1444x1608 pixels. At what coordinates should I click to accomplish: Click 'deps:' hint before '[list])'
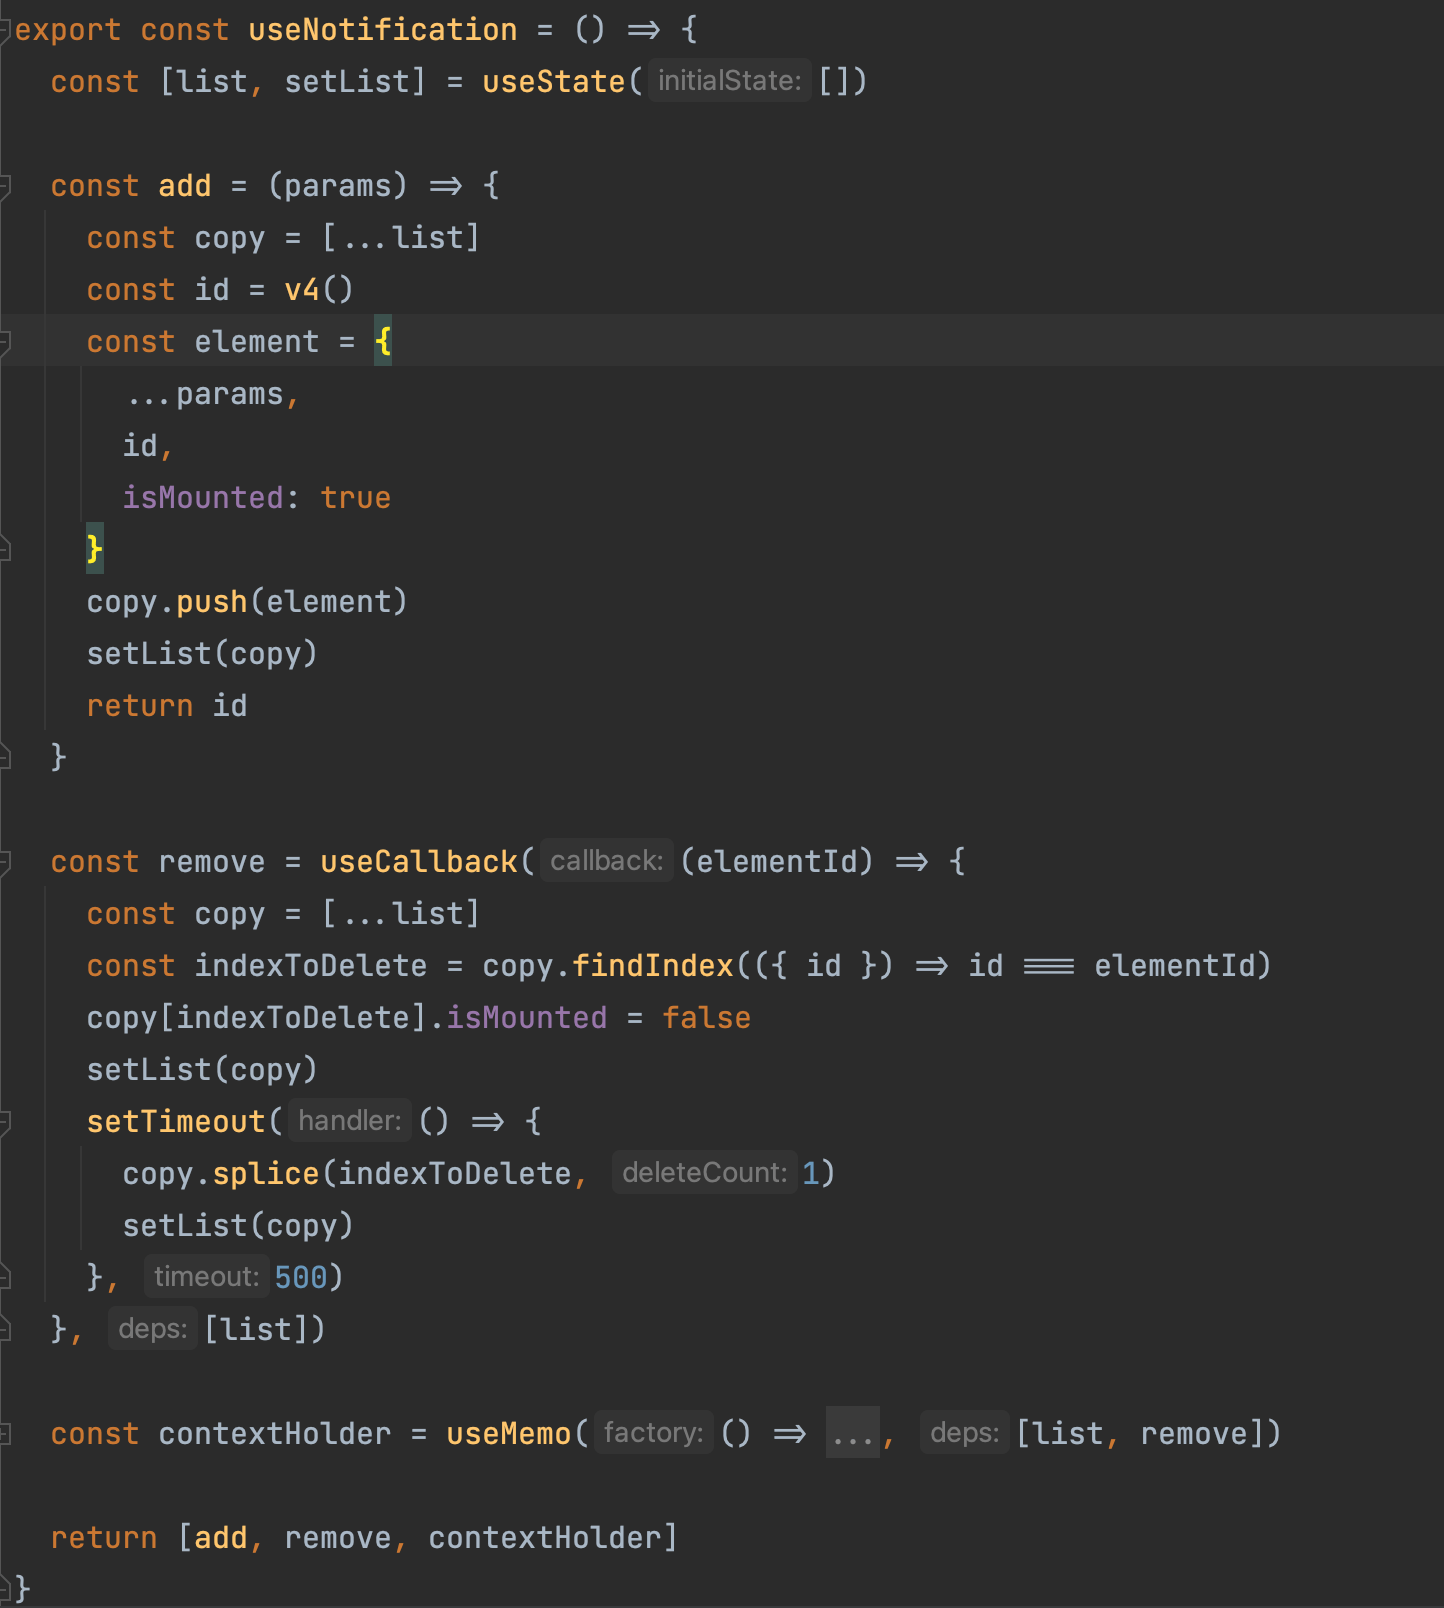(x=153, y=1329)
